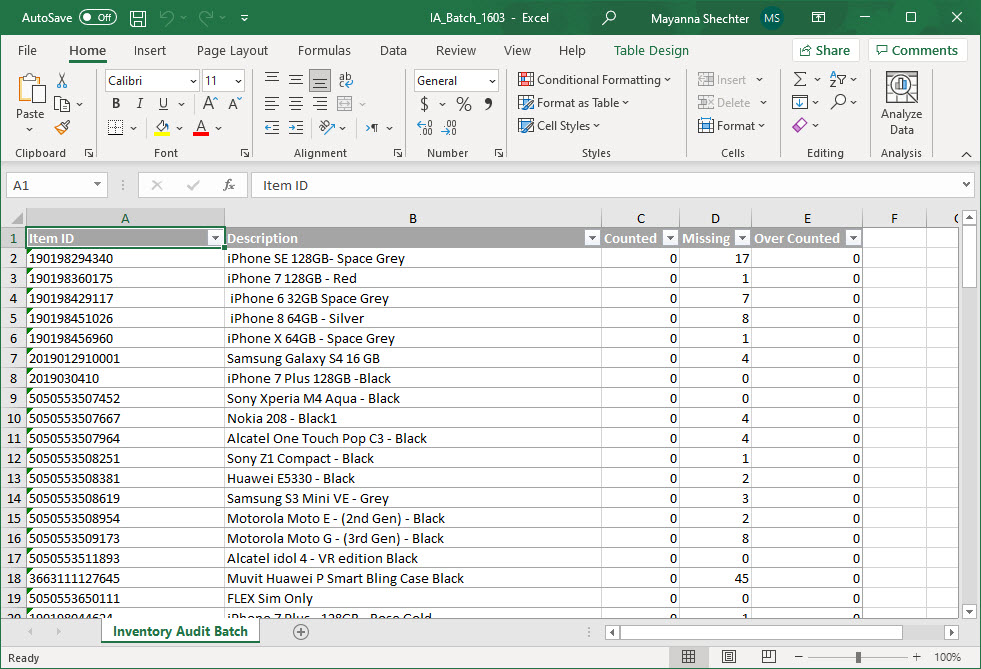Click Merge & Center icon
This screenshot has width=981, height=669.
pyautogui.click(x=345, y=104)
